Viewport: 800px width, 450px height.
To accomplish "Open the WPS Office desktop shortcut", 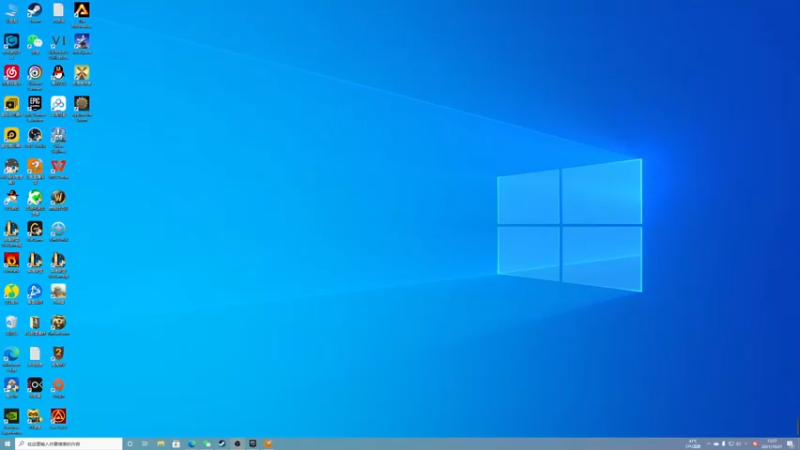I will pyautogui.click(x=58, y=168).
